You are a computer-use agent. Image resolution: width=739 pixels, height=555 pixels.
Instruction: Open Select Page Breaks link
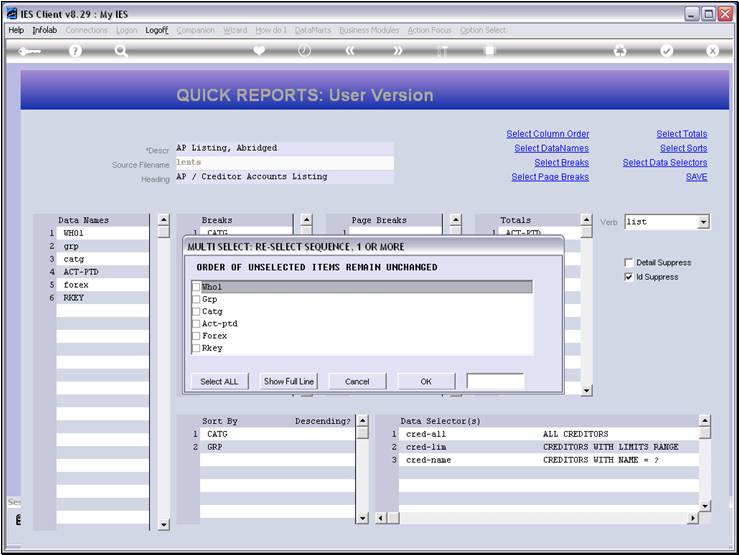[x=550, y=177]
